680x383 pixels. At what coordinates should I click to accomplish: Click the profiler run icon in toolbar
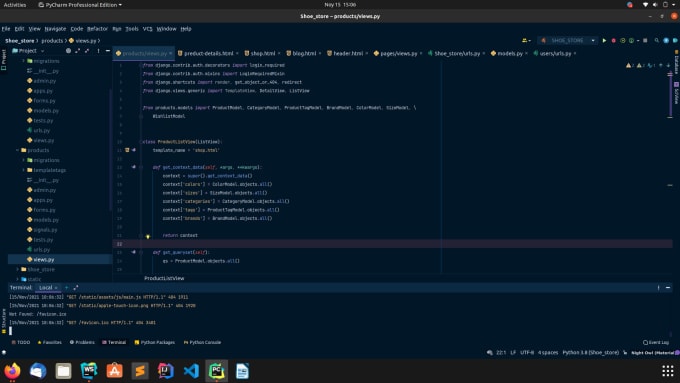tap(631, 40)
